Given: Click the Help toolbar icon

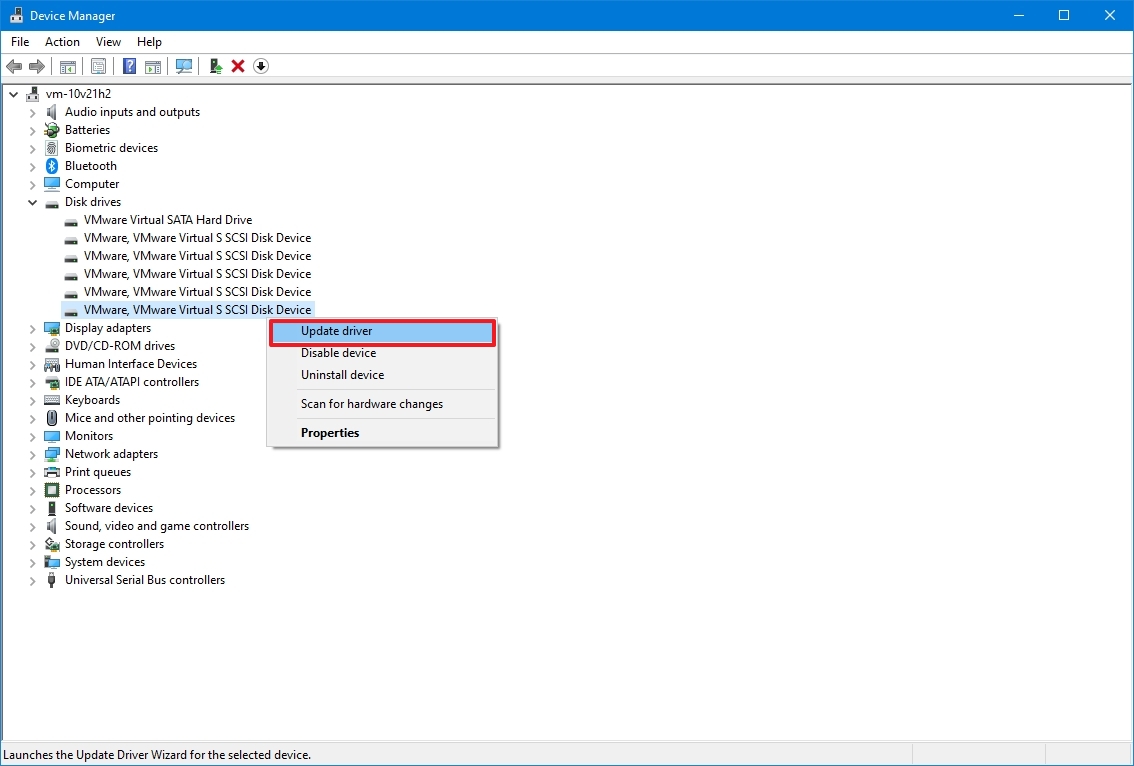Looking at the screenshot, I should [129, 66].
